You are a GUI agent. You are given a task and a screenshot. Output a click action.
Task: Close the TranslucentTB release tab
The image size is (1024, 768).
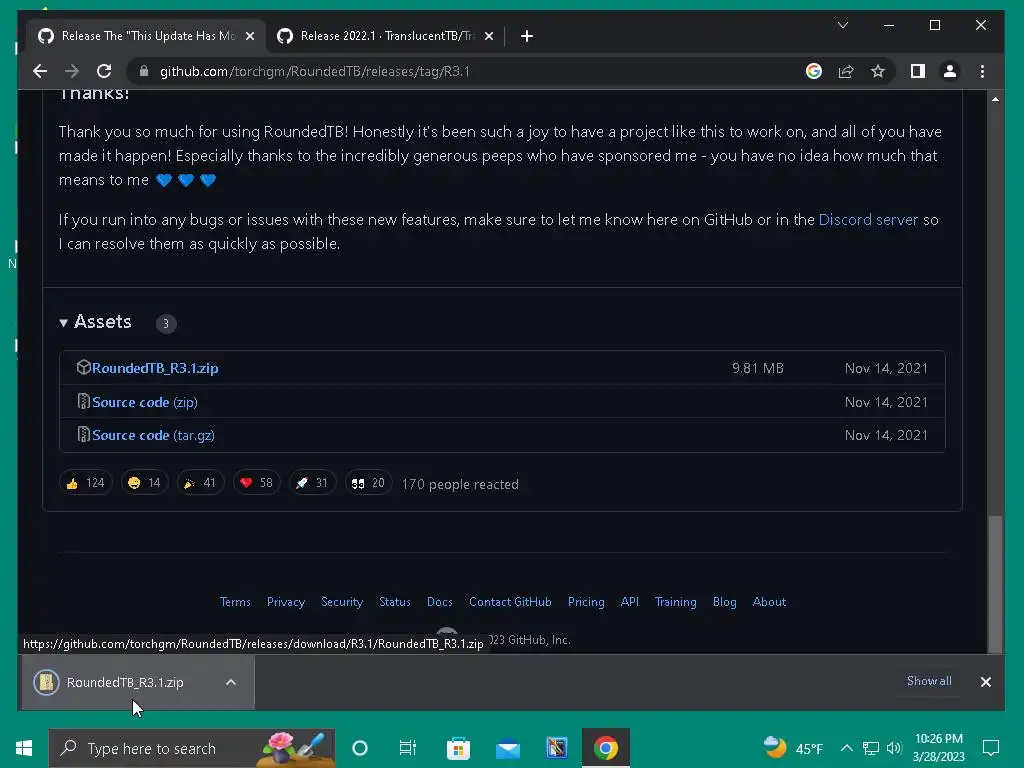(x=488, y=36)
